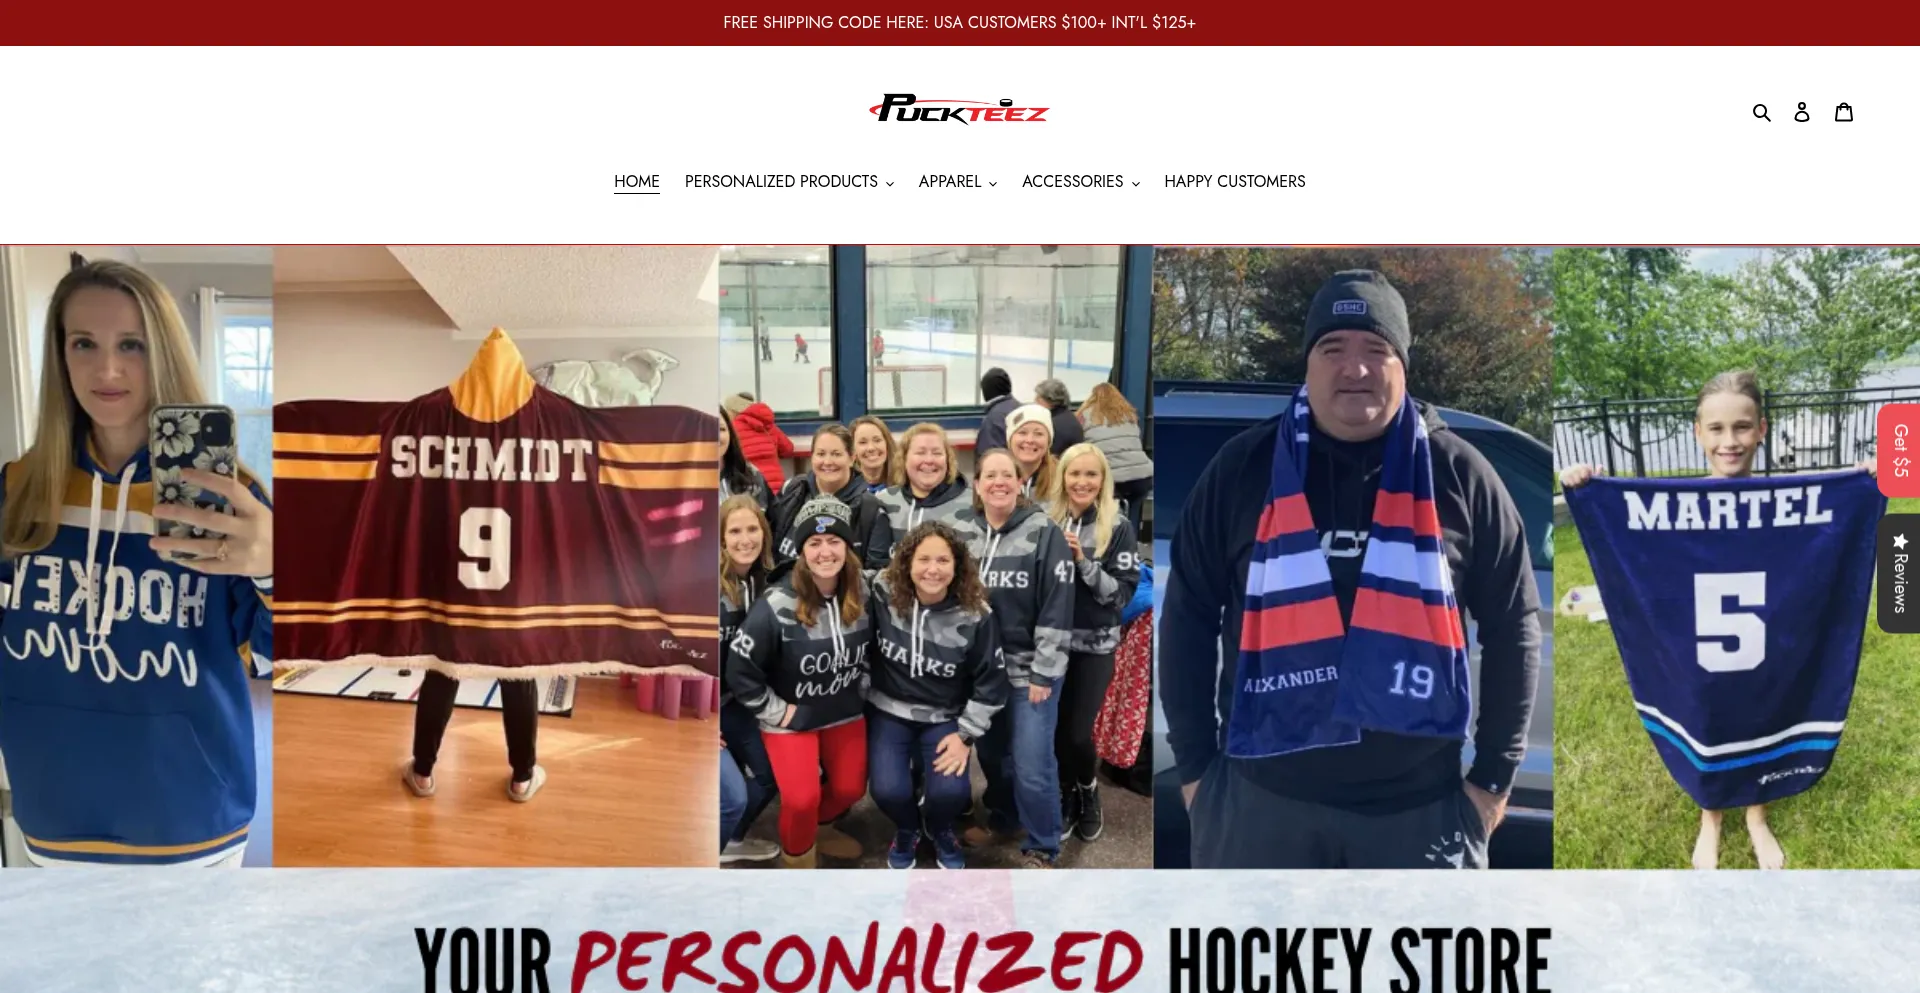Click the Schmidt 9 hooded blanket photo
This screenshot has width=1920, height=993.
click(496, 556)
